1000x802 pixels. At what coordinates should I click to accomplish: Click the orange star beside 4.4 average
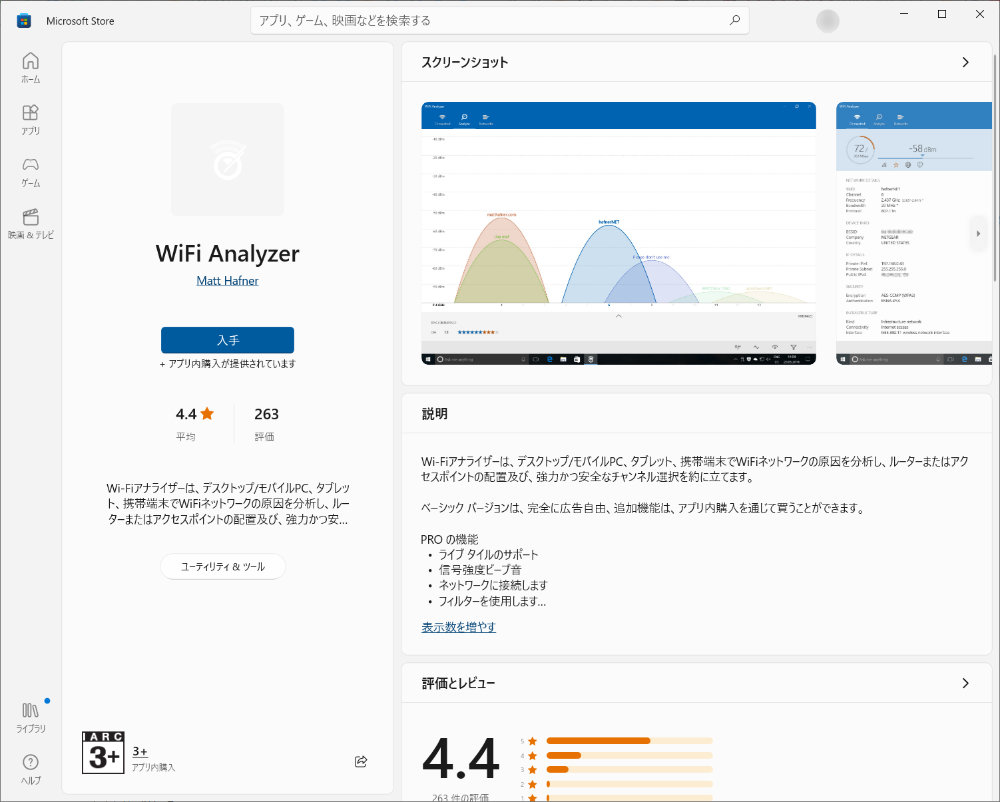pyautogui.click(x=207, y=414)
